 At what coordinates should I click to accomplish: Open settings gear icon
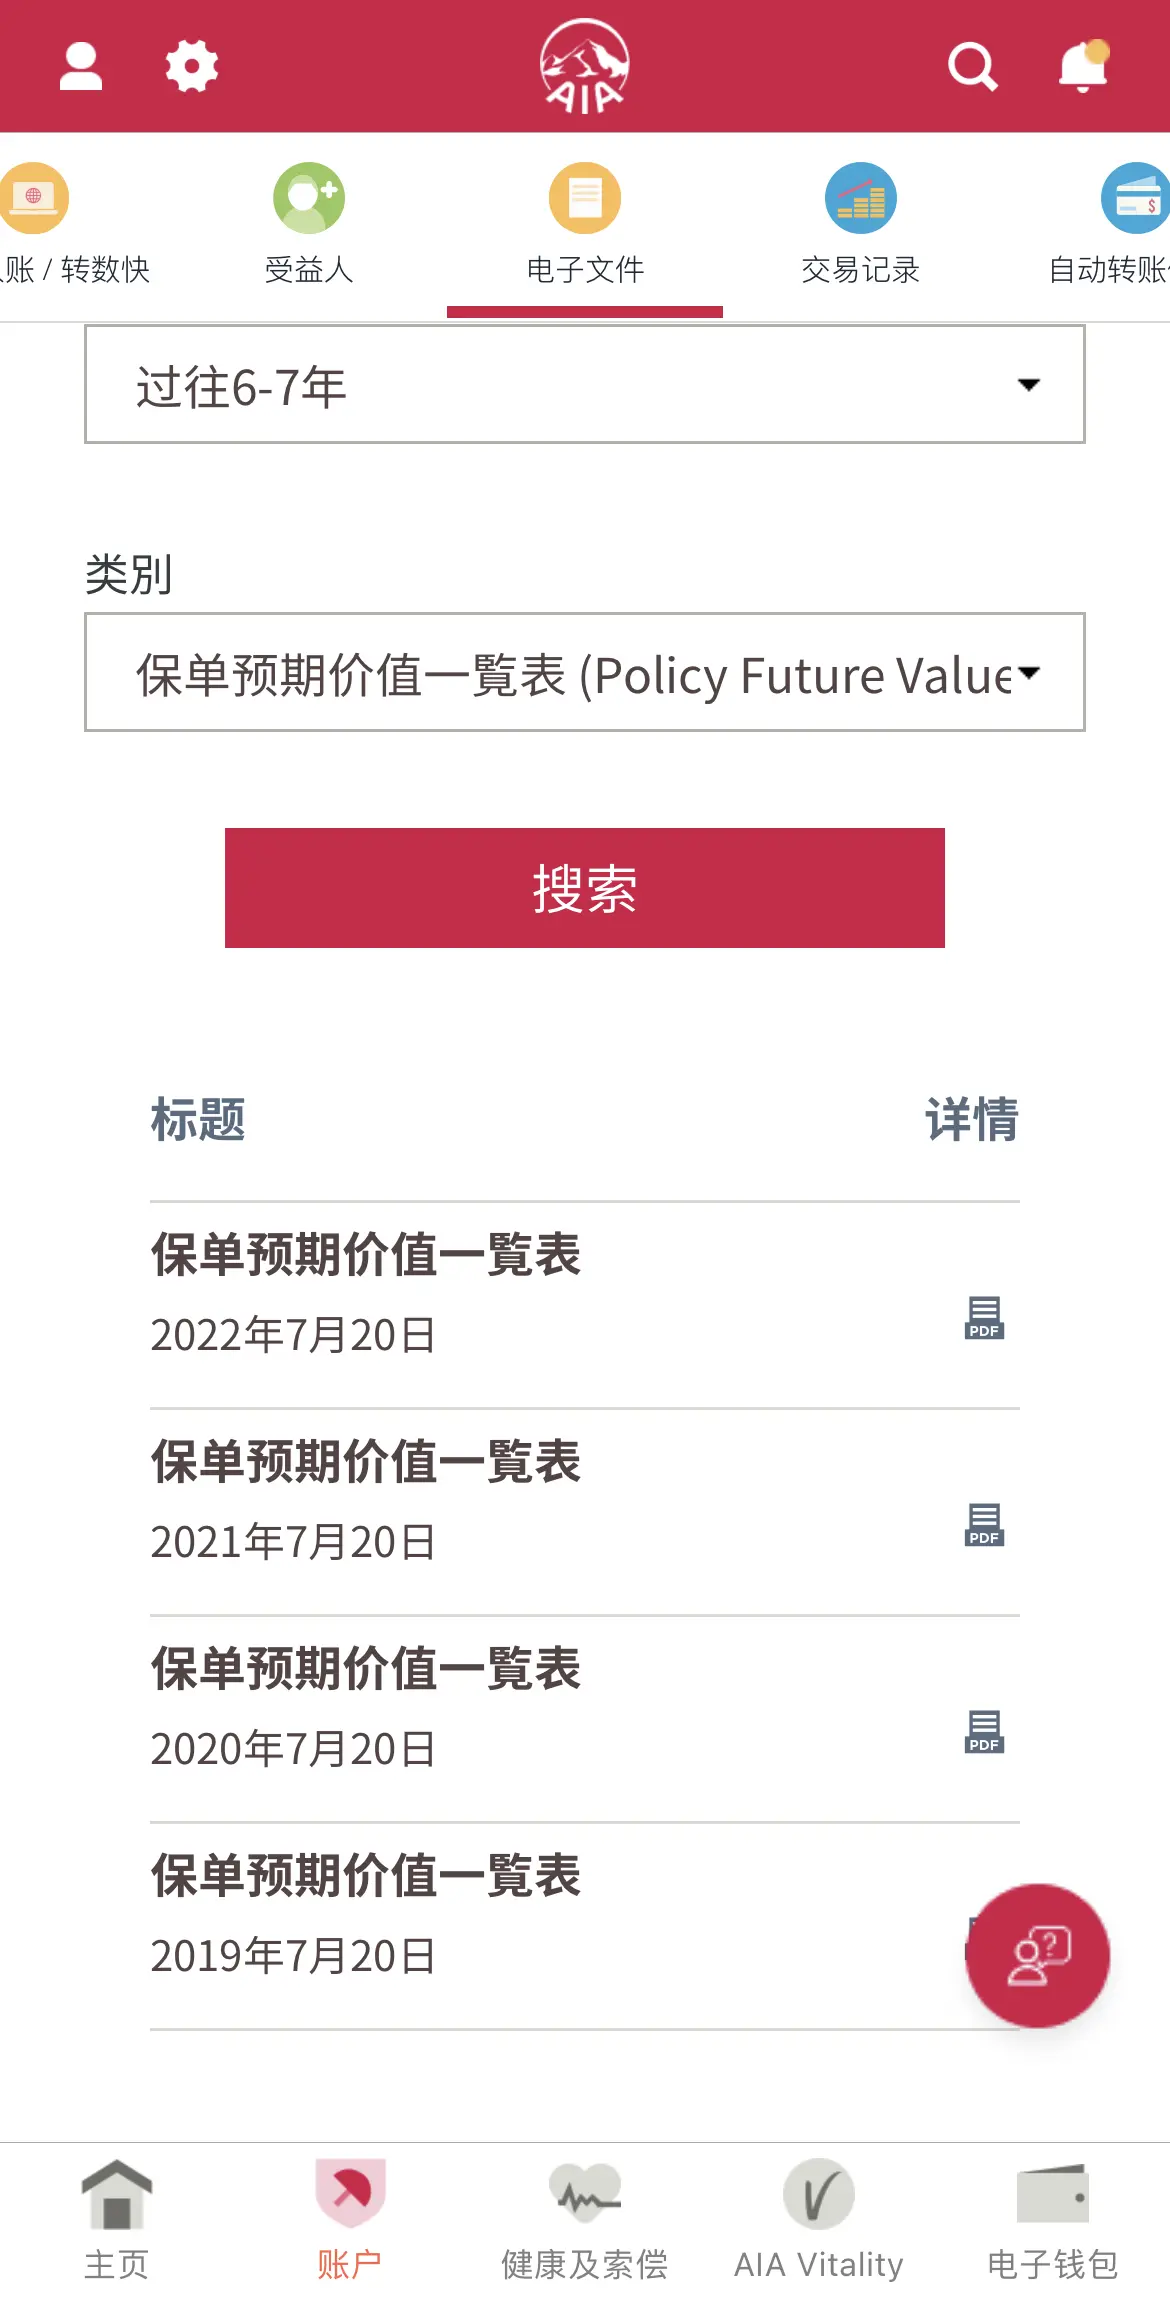pyautogui.click(x=191, y=66)
